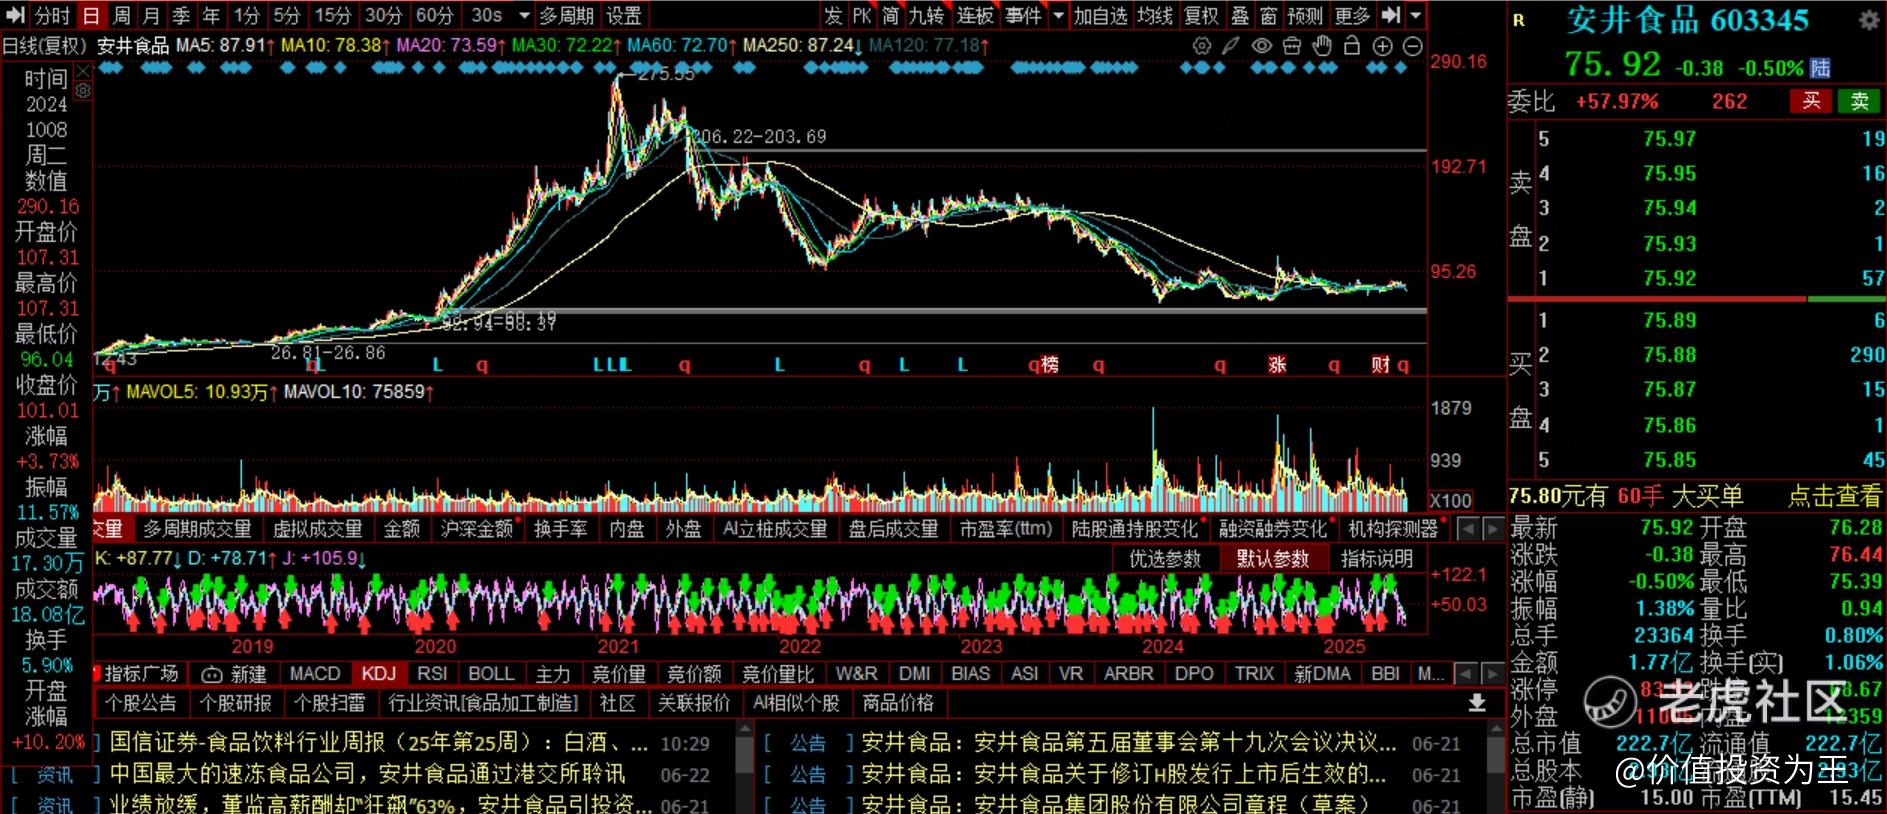Open the 日线(复权) chart type label
The width and height of the screenshot is (1887, 814).
(44, 46)
